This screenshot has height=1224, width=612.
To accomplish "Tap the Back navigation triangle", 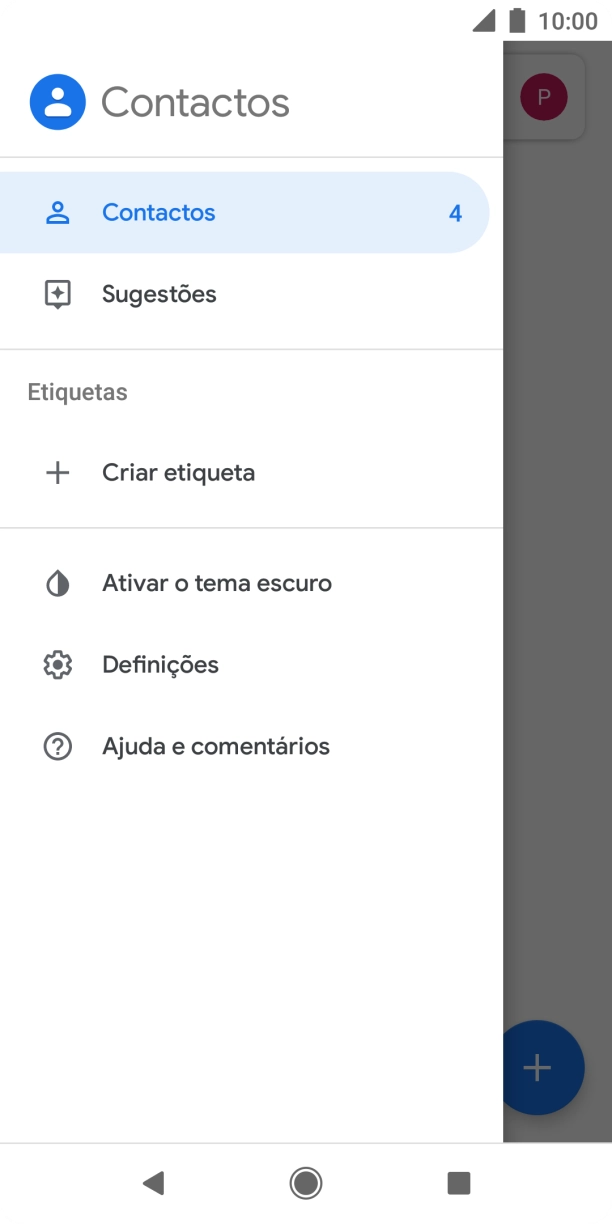I will coord(153,1183).
